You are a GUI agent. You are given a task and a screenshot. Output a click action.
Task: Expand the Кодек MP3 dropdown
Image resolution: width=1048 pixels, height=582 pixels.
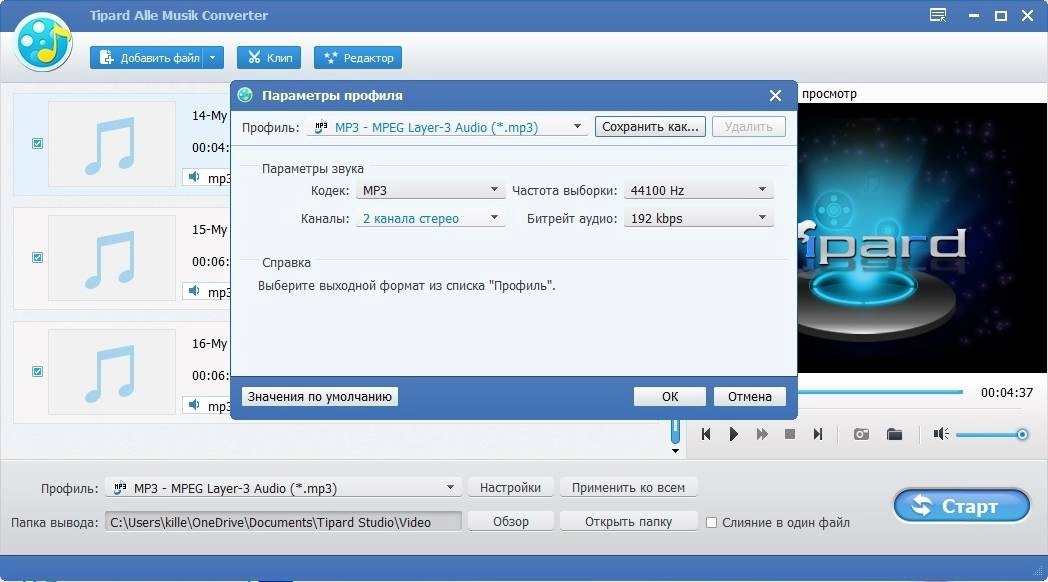(430, 190)
